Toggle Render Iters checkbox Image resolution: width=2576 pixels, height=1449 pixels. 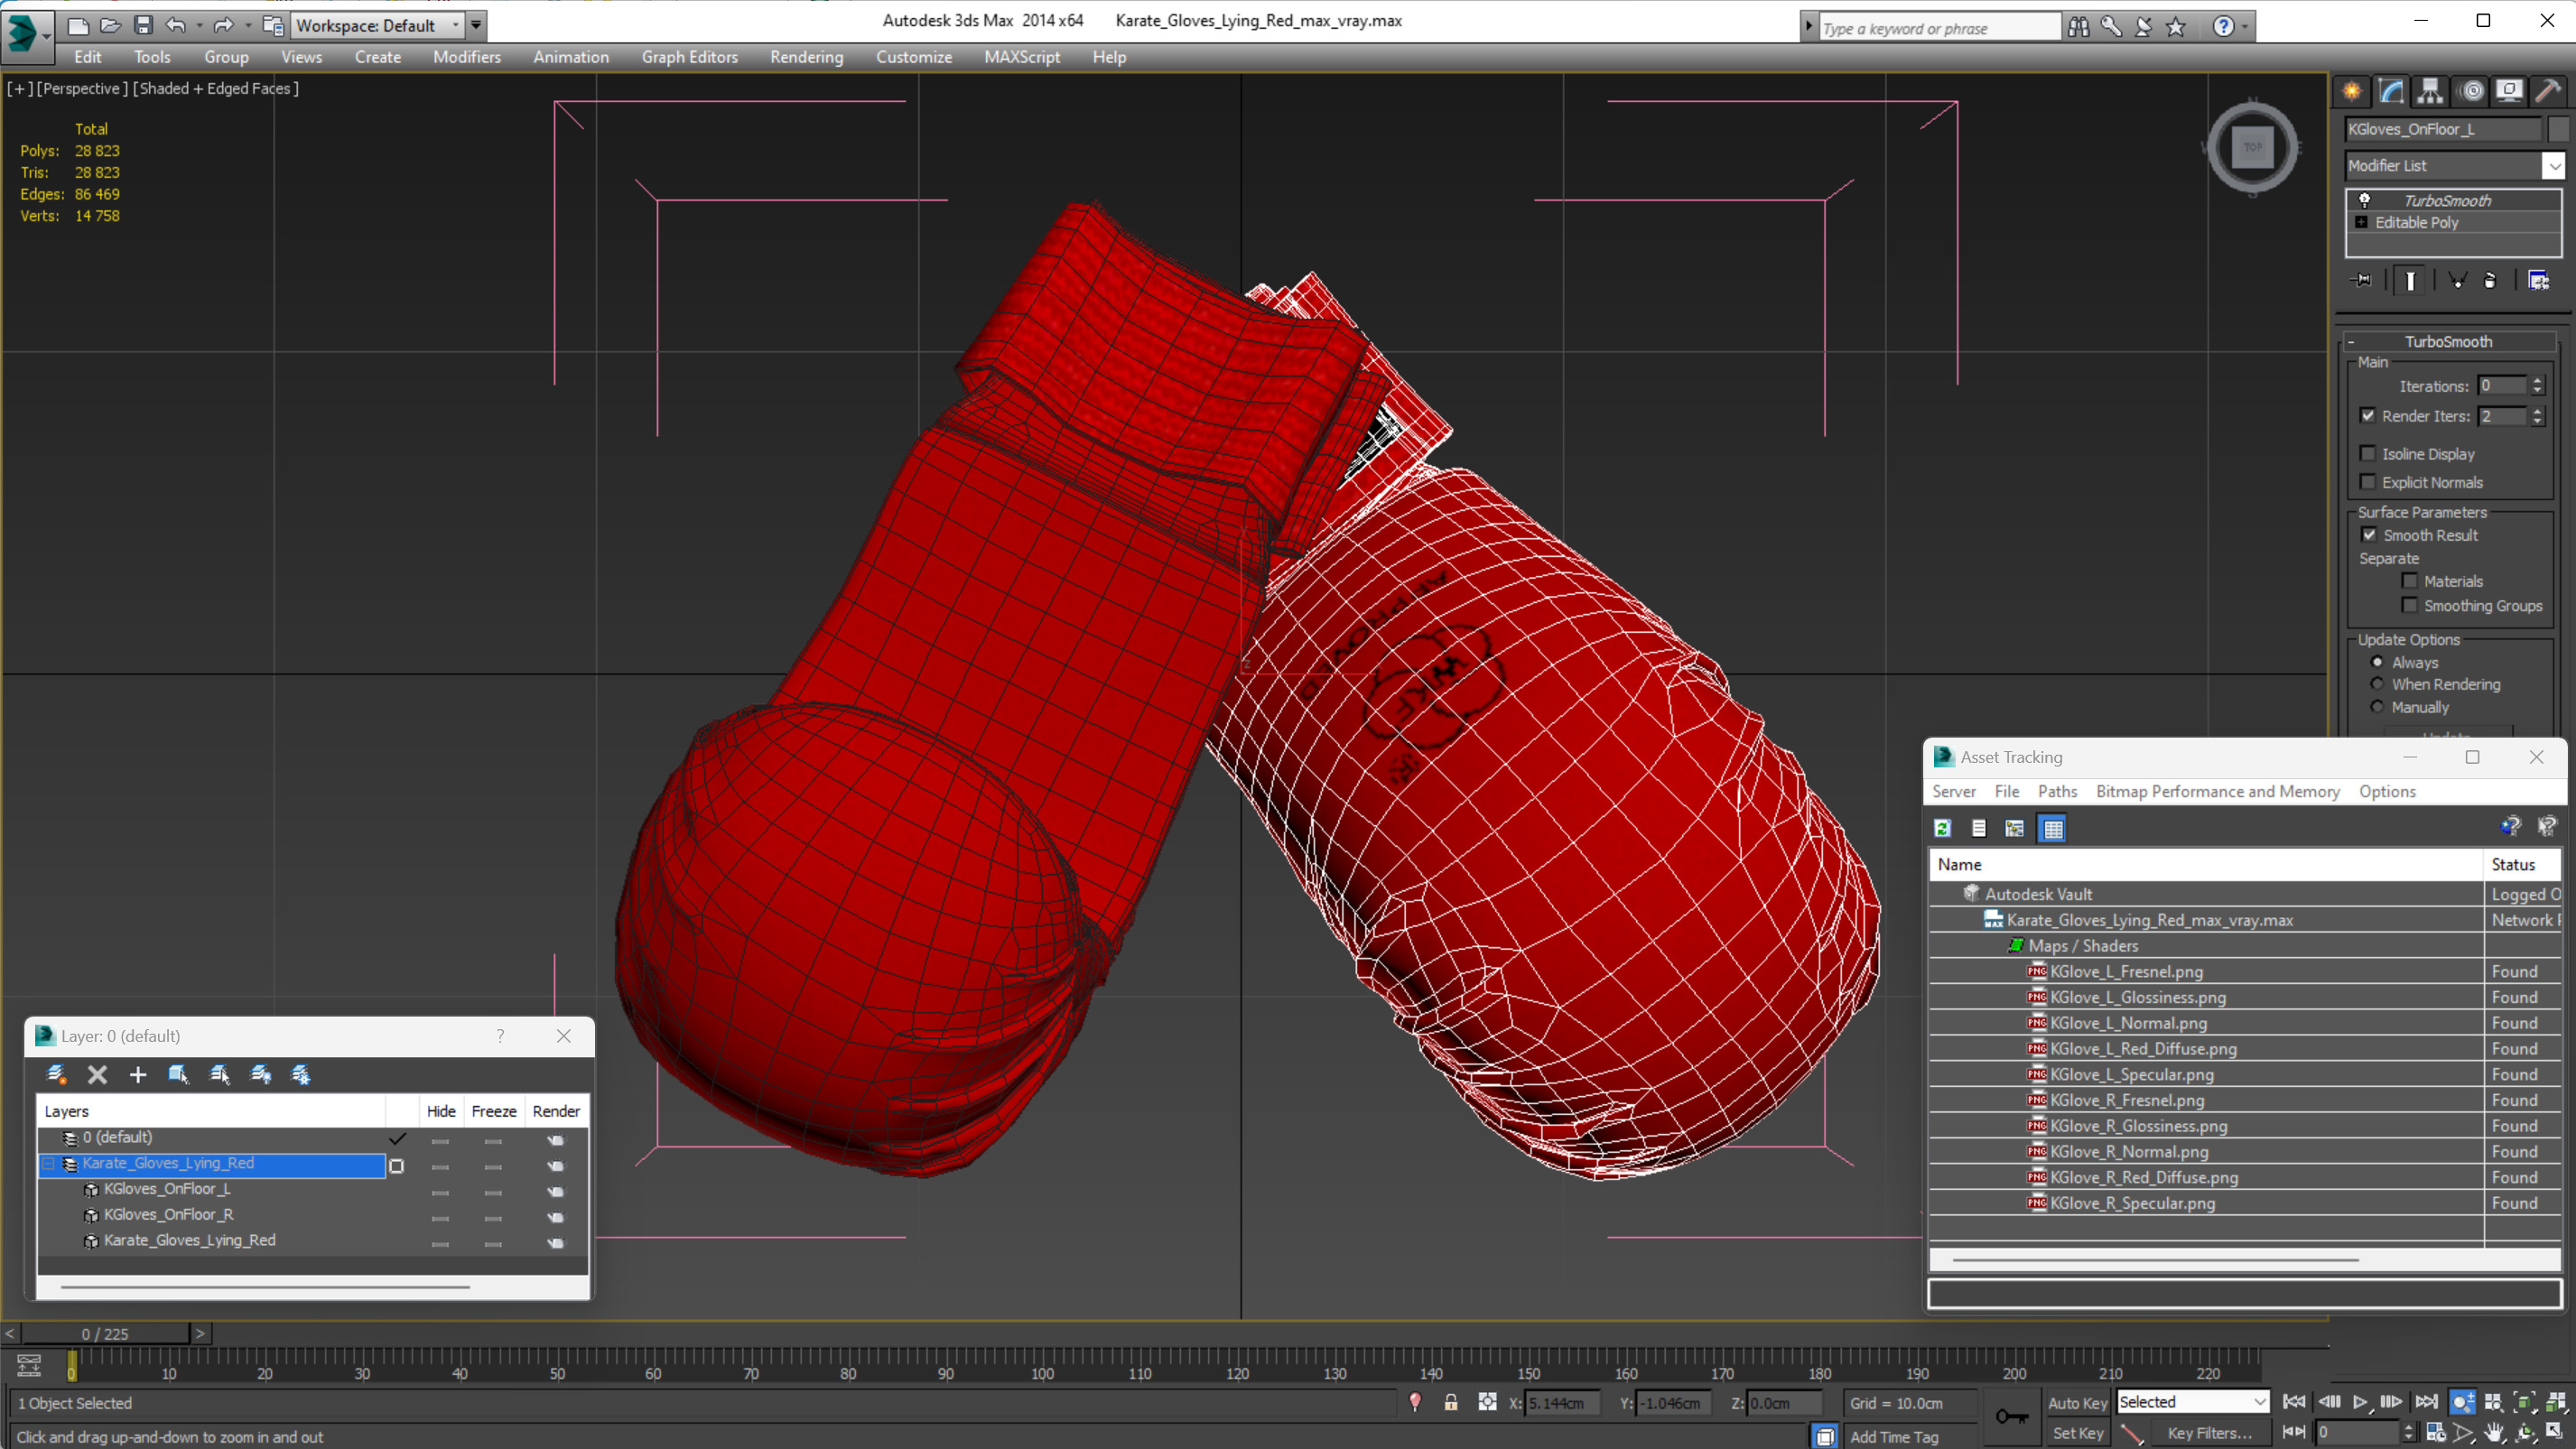(x=2368, y=415)
